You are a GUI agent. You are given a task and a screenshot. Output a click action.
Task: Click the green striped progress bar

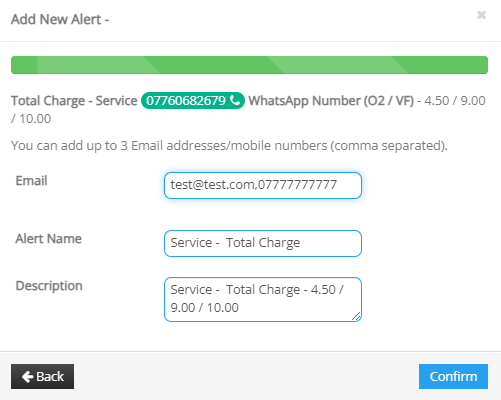(249, 65)
